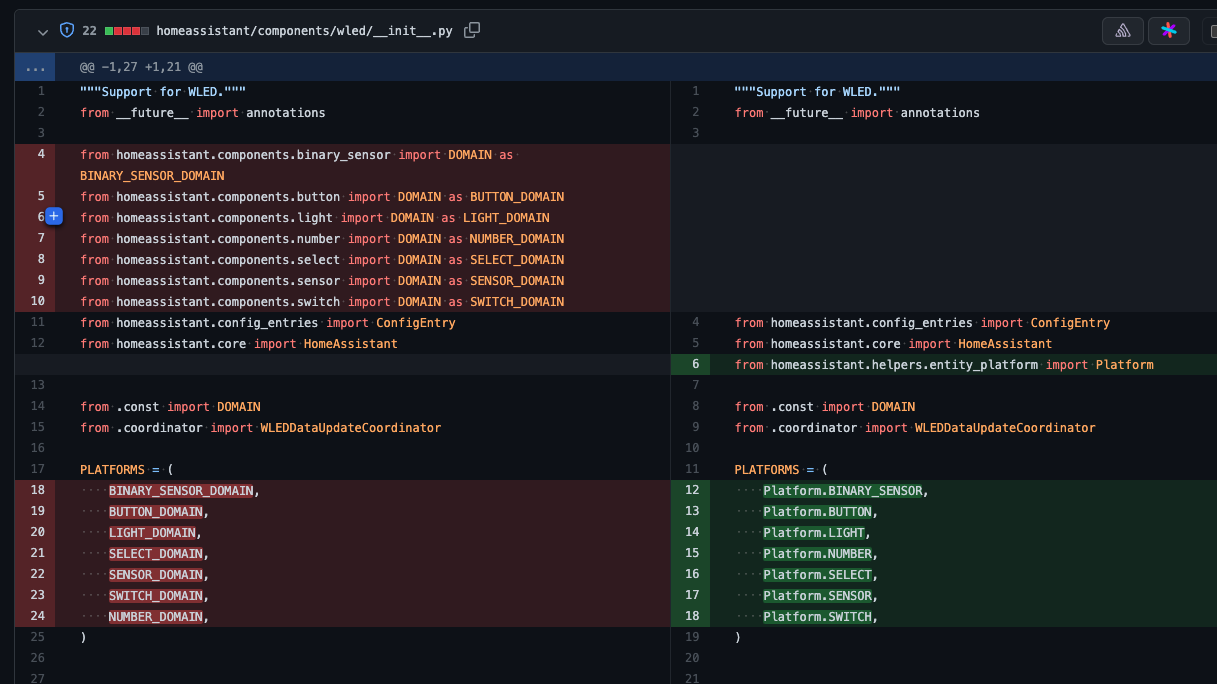Click the rightmost partially visible toolbar button
This screenshot has width=1217, height=684.
pyautogui.click(x=1210, y=30)
